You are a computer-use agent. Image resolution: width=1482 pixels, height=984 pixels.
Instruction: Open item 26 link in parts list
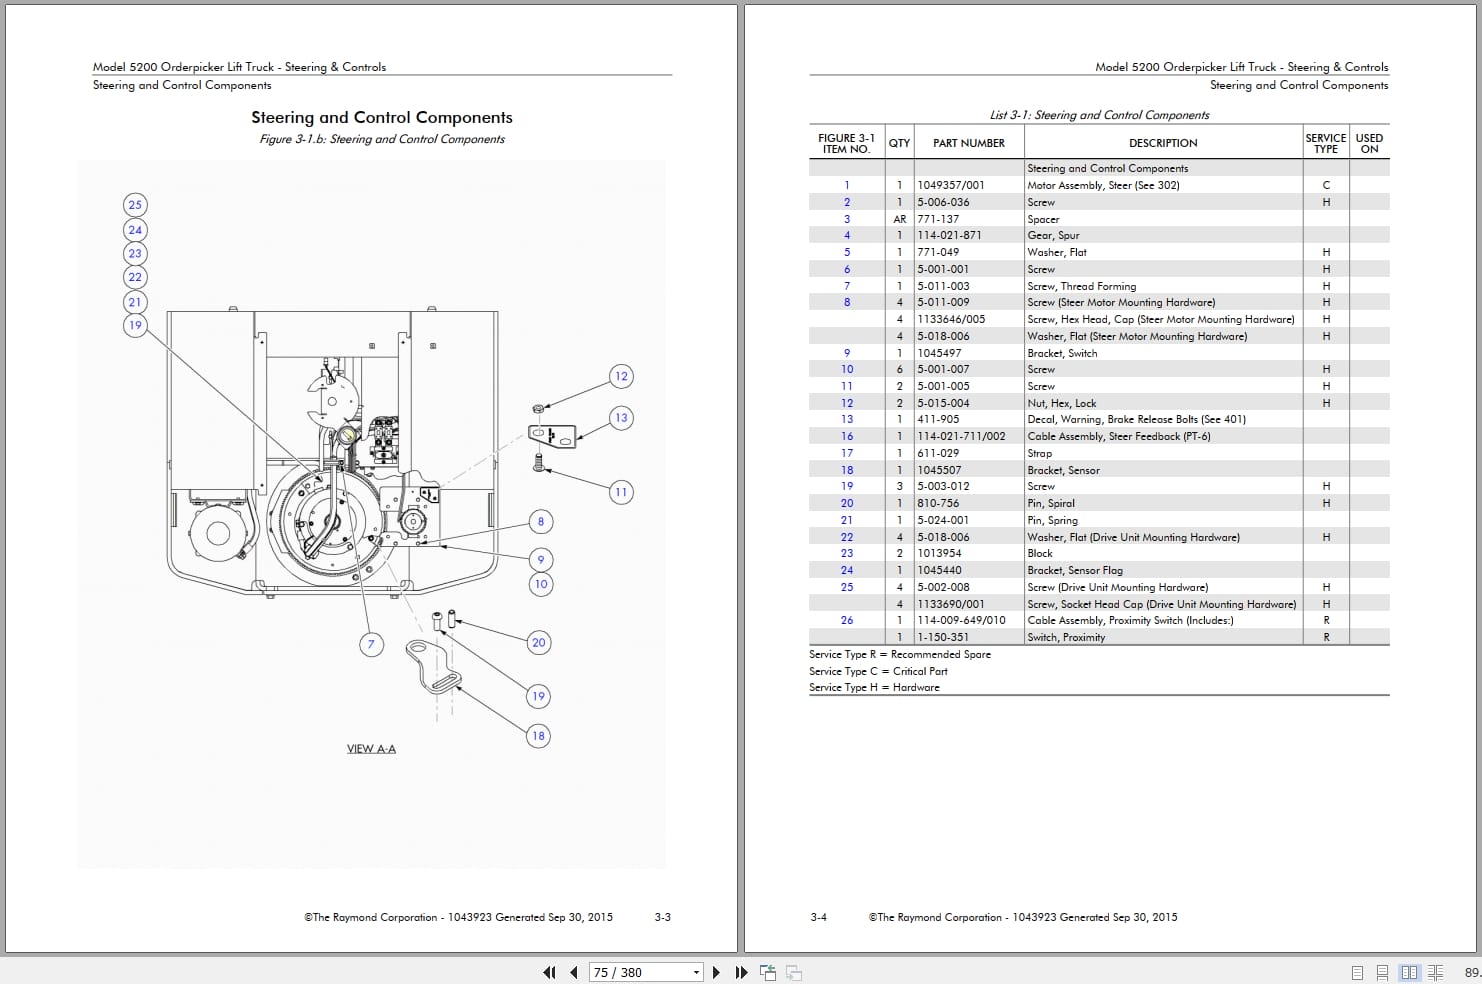(847, 620)
